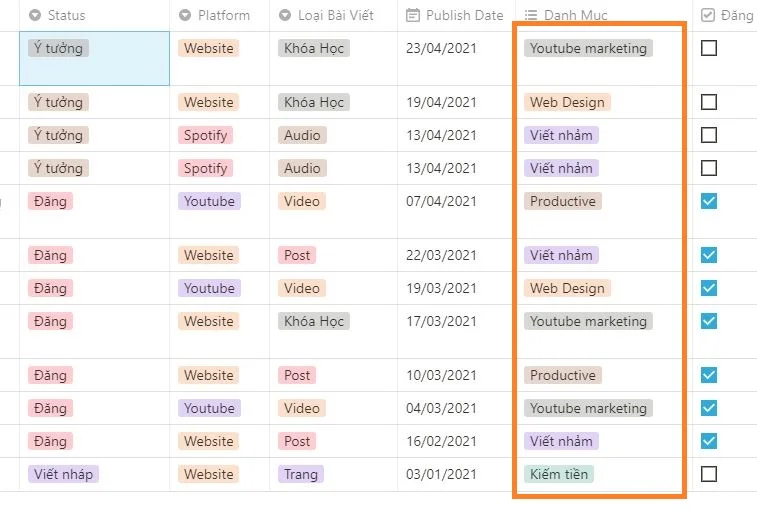Click Post tag in 16/02/2021 row
Image resolution: width=757 pixels, height=509 pixels.
[x=297, y=441]
